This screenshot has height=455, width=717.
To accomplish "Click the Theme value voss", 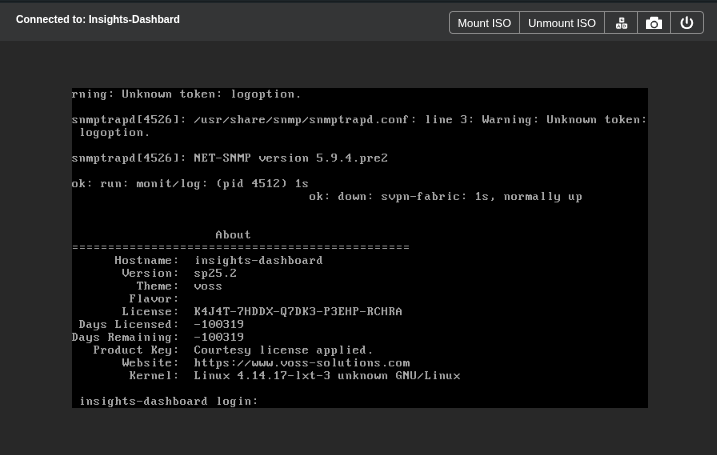I will coord(208,286).
